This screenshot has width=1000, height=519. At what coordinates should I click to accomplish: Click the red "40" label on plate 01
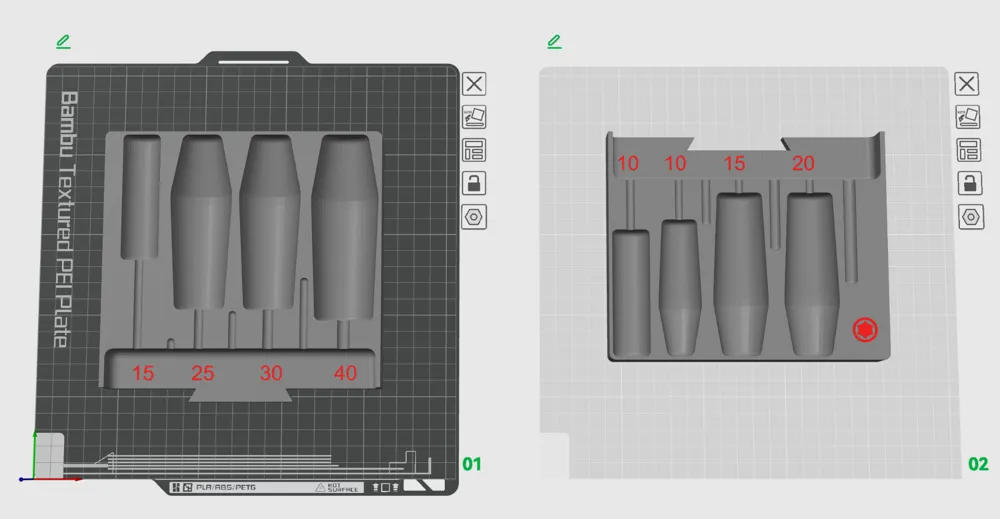click(x=345, y=374)
